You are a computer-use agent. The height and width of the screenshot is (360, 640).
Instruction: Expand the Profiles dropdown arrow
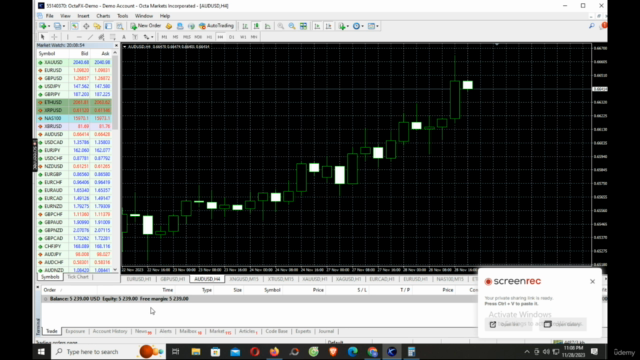(64, 26)
